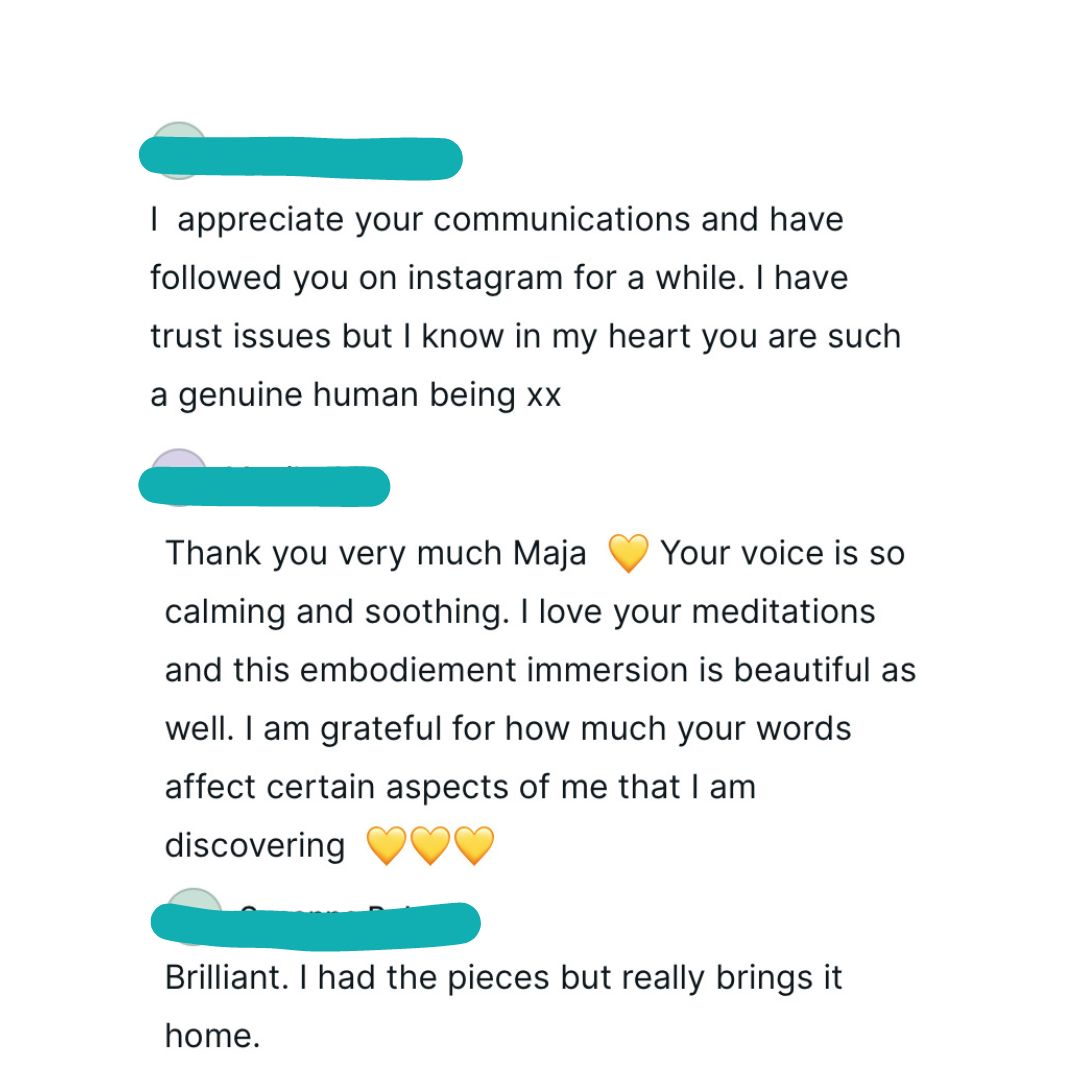Open the second commenter's redacted teal name

pyautogui.click(x=265, y=486)
